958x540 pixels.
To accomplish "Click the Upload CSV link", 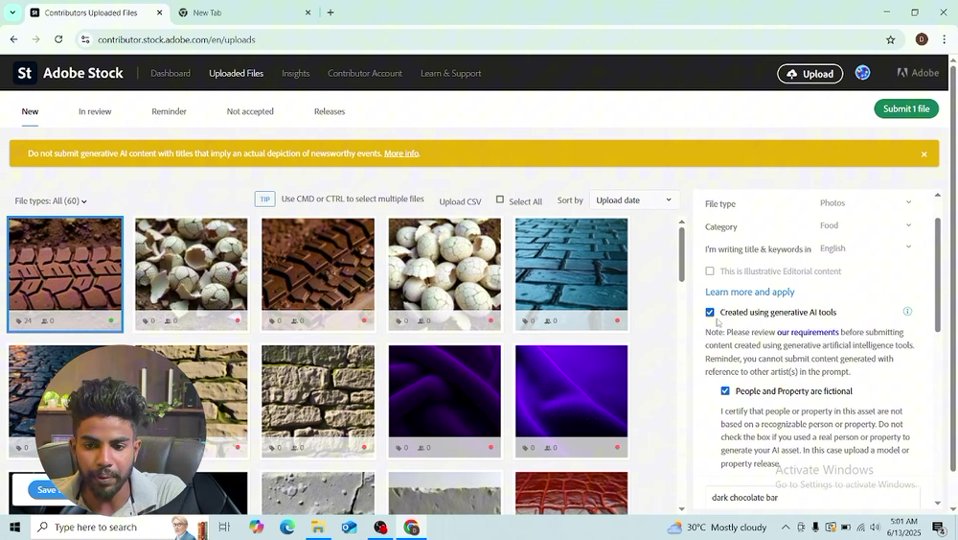I will point(460,201).
